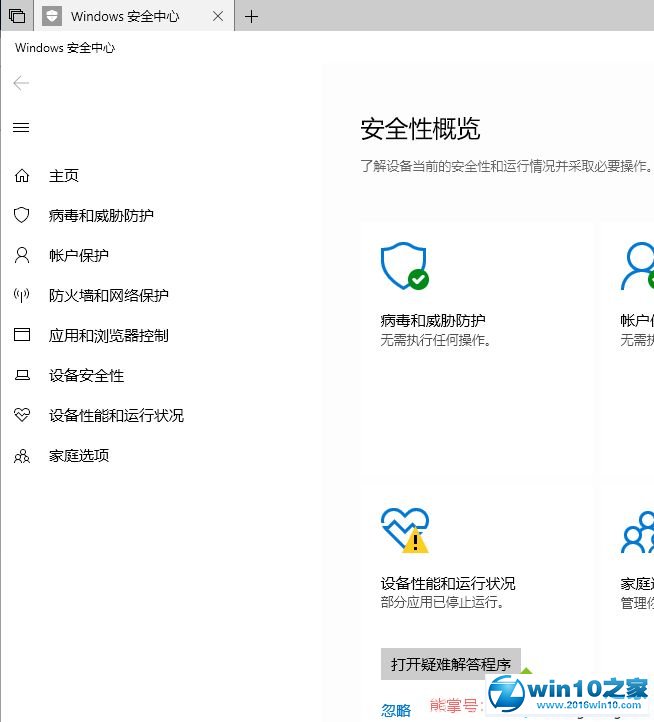The height and width of the screenshot is (722, 654).
Task: Click the wireless icon for 防火墙和网络保护
Action: [x=22, y=296]
